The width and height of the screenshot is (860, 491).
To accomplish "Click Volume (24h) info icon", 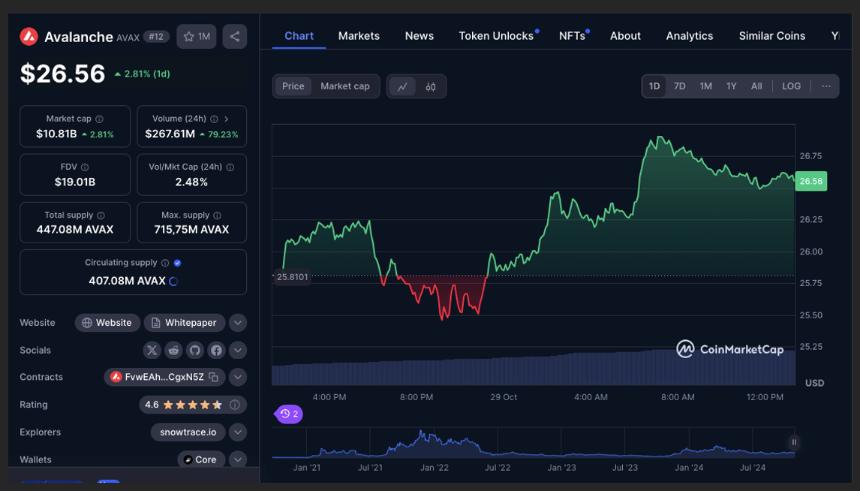I will point(214,119).
